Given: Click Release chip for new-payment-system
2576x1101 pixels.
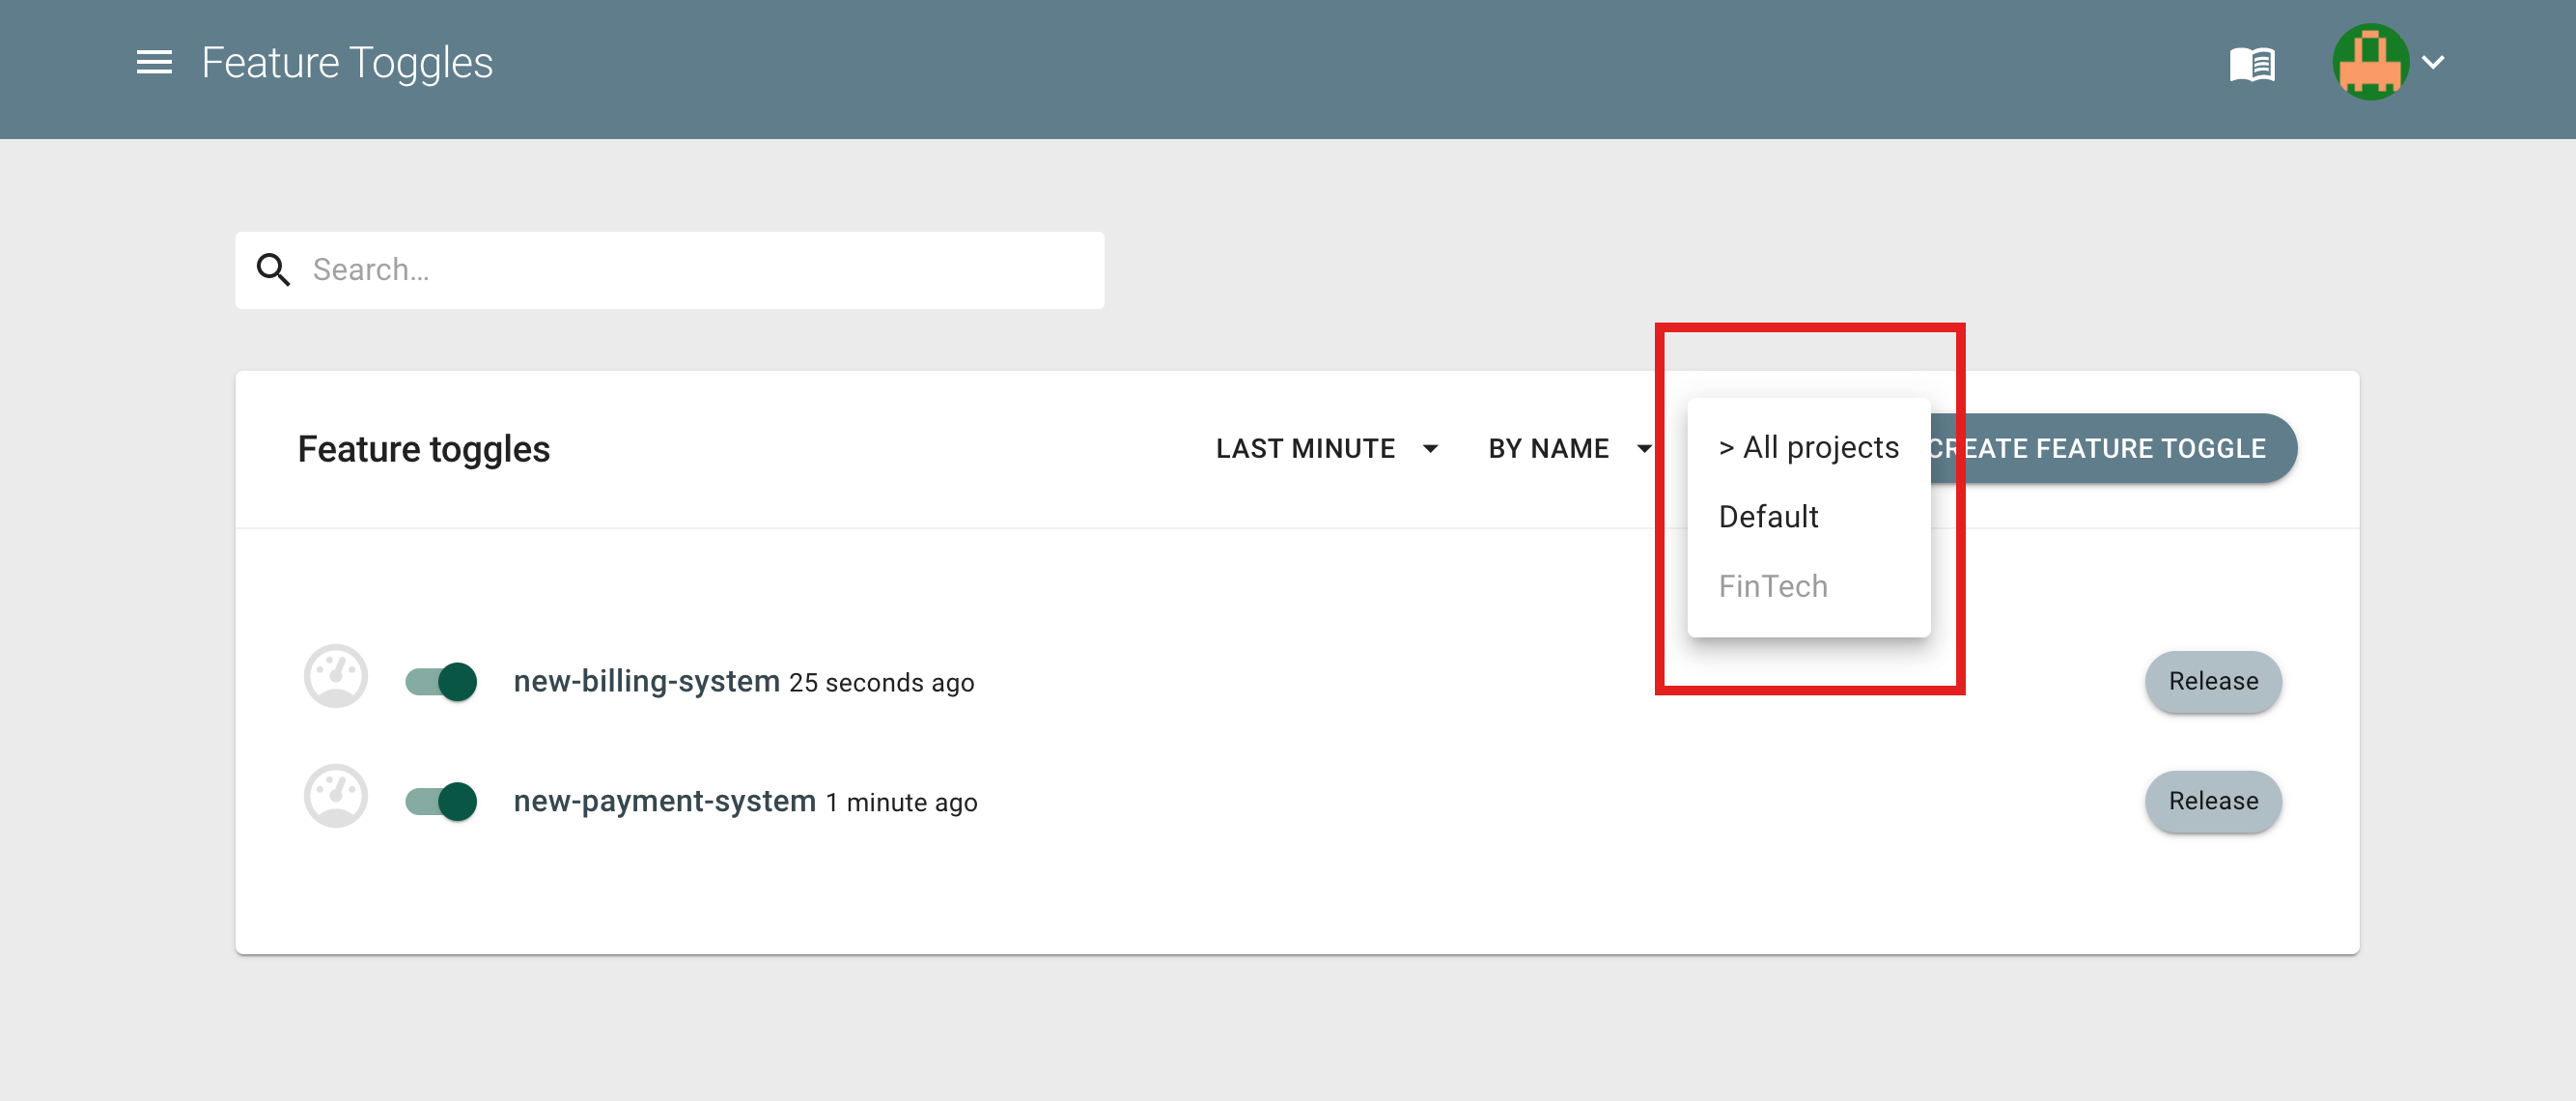Looking at the screenshot, I should tap(2213, 802).
